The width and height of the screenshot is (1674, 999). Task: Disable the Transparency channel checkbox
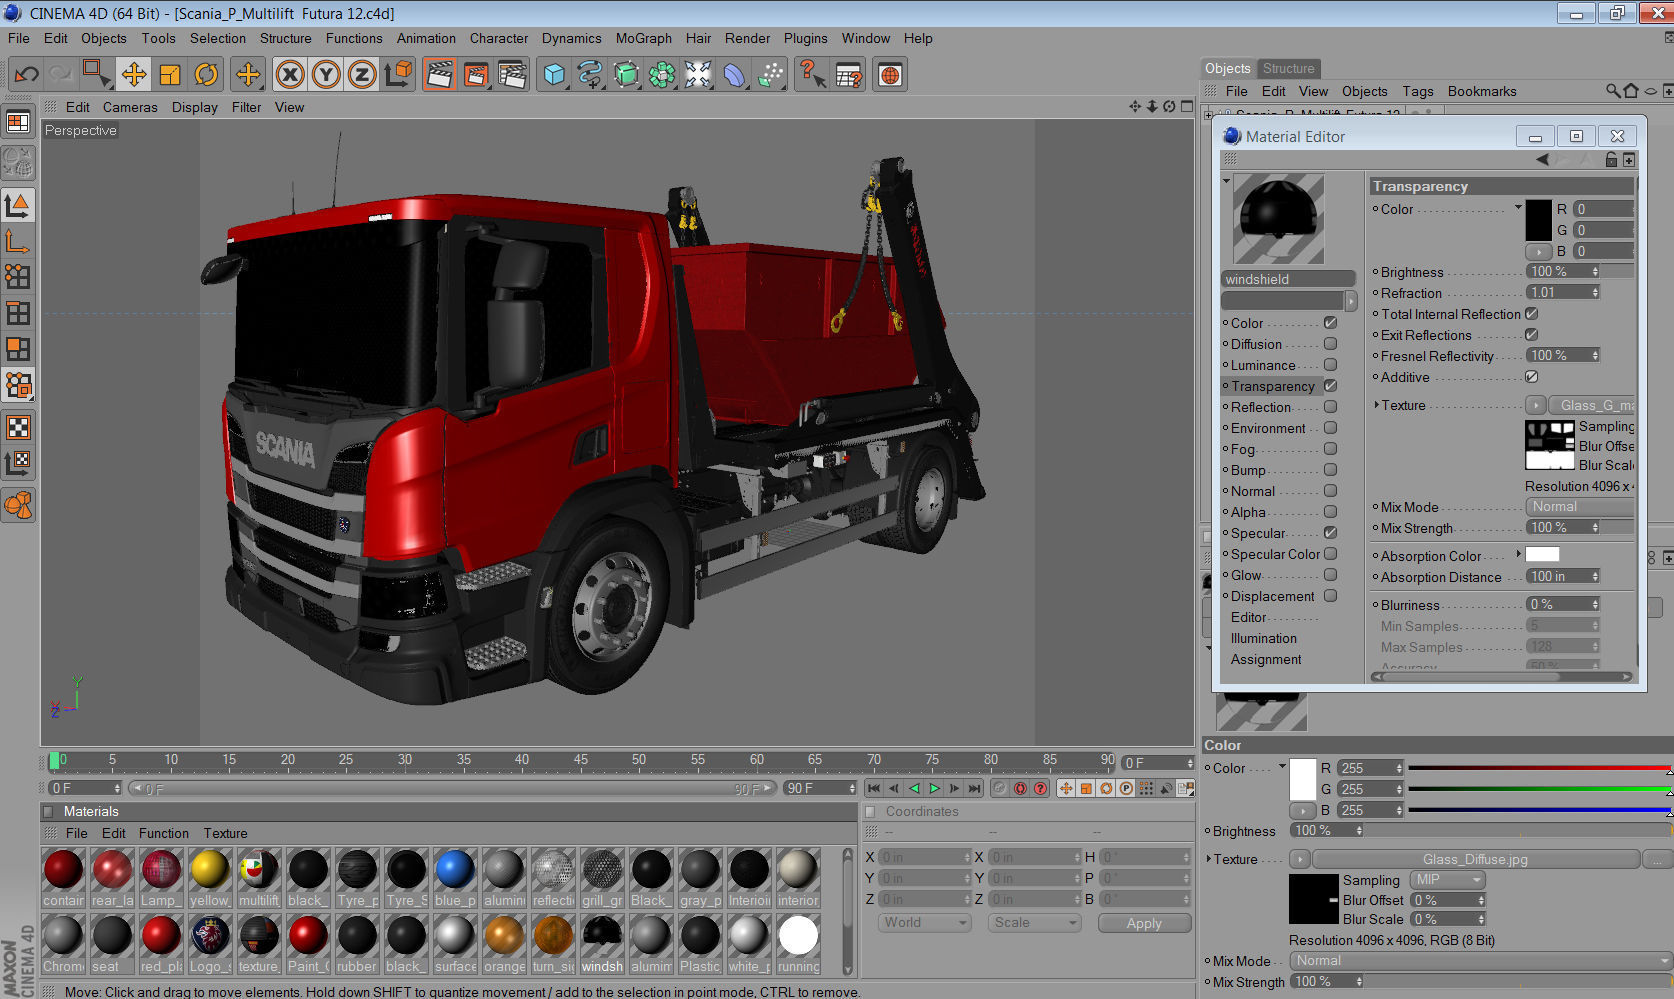tap(1330, 386)
